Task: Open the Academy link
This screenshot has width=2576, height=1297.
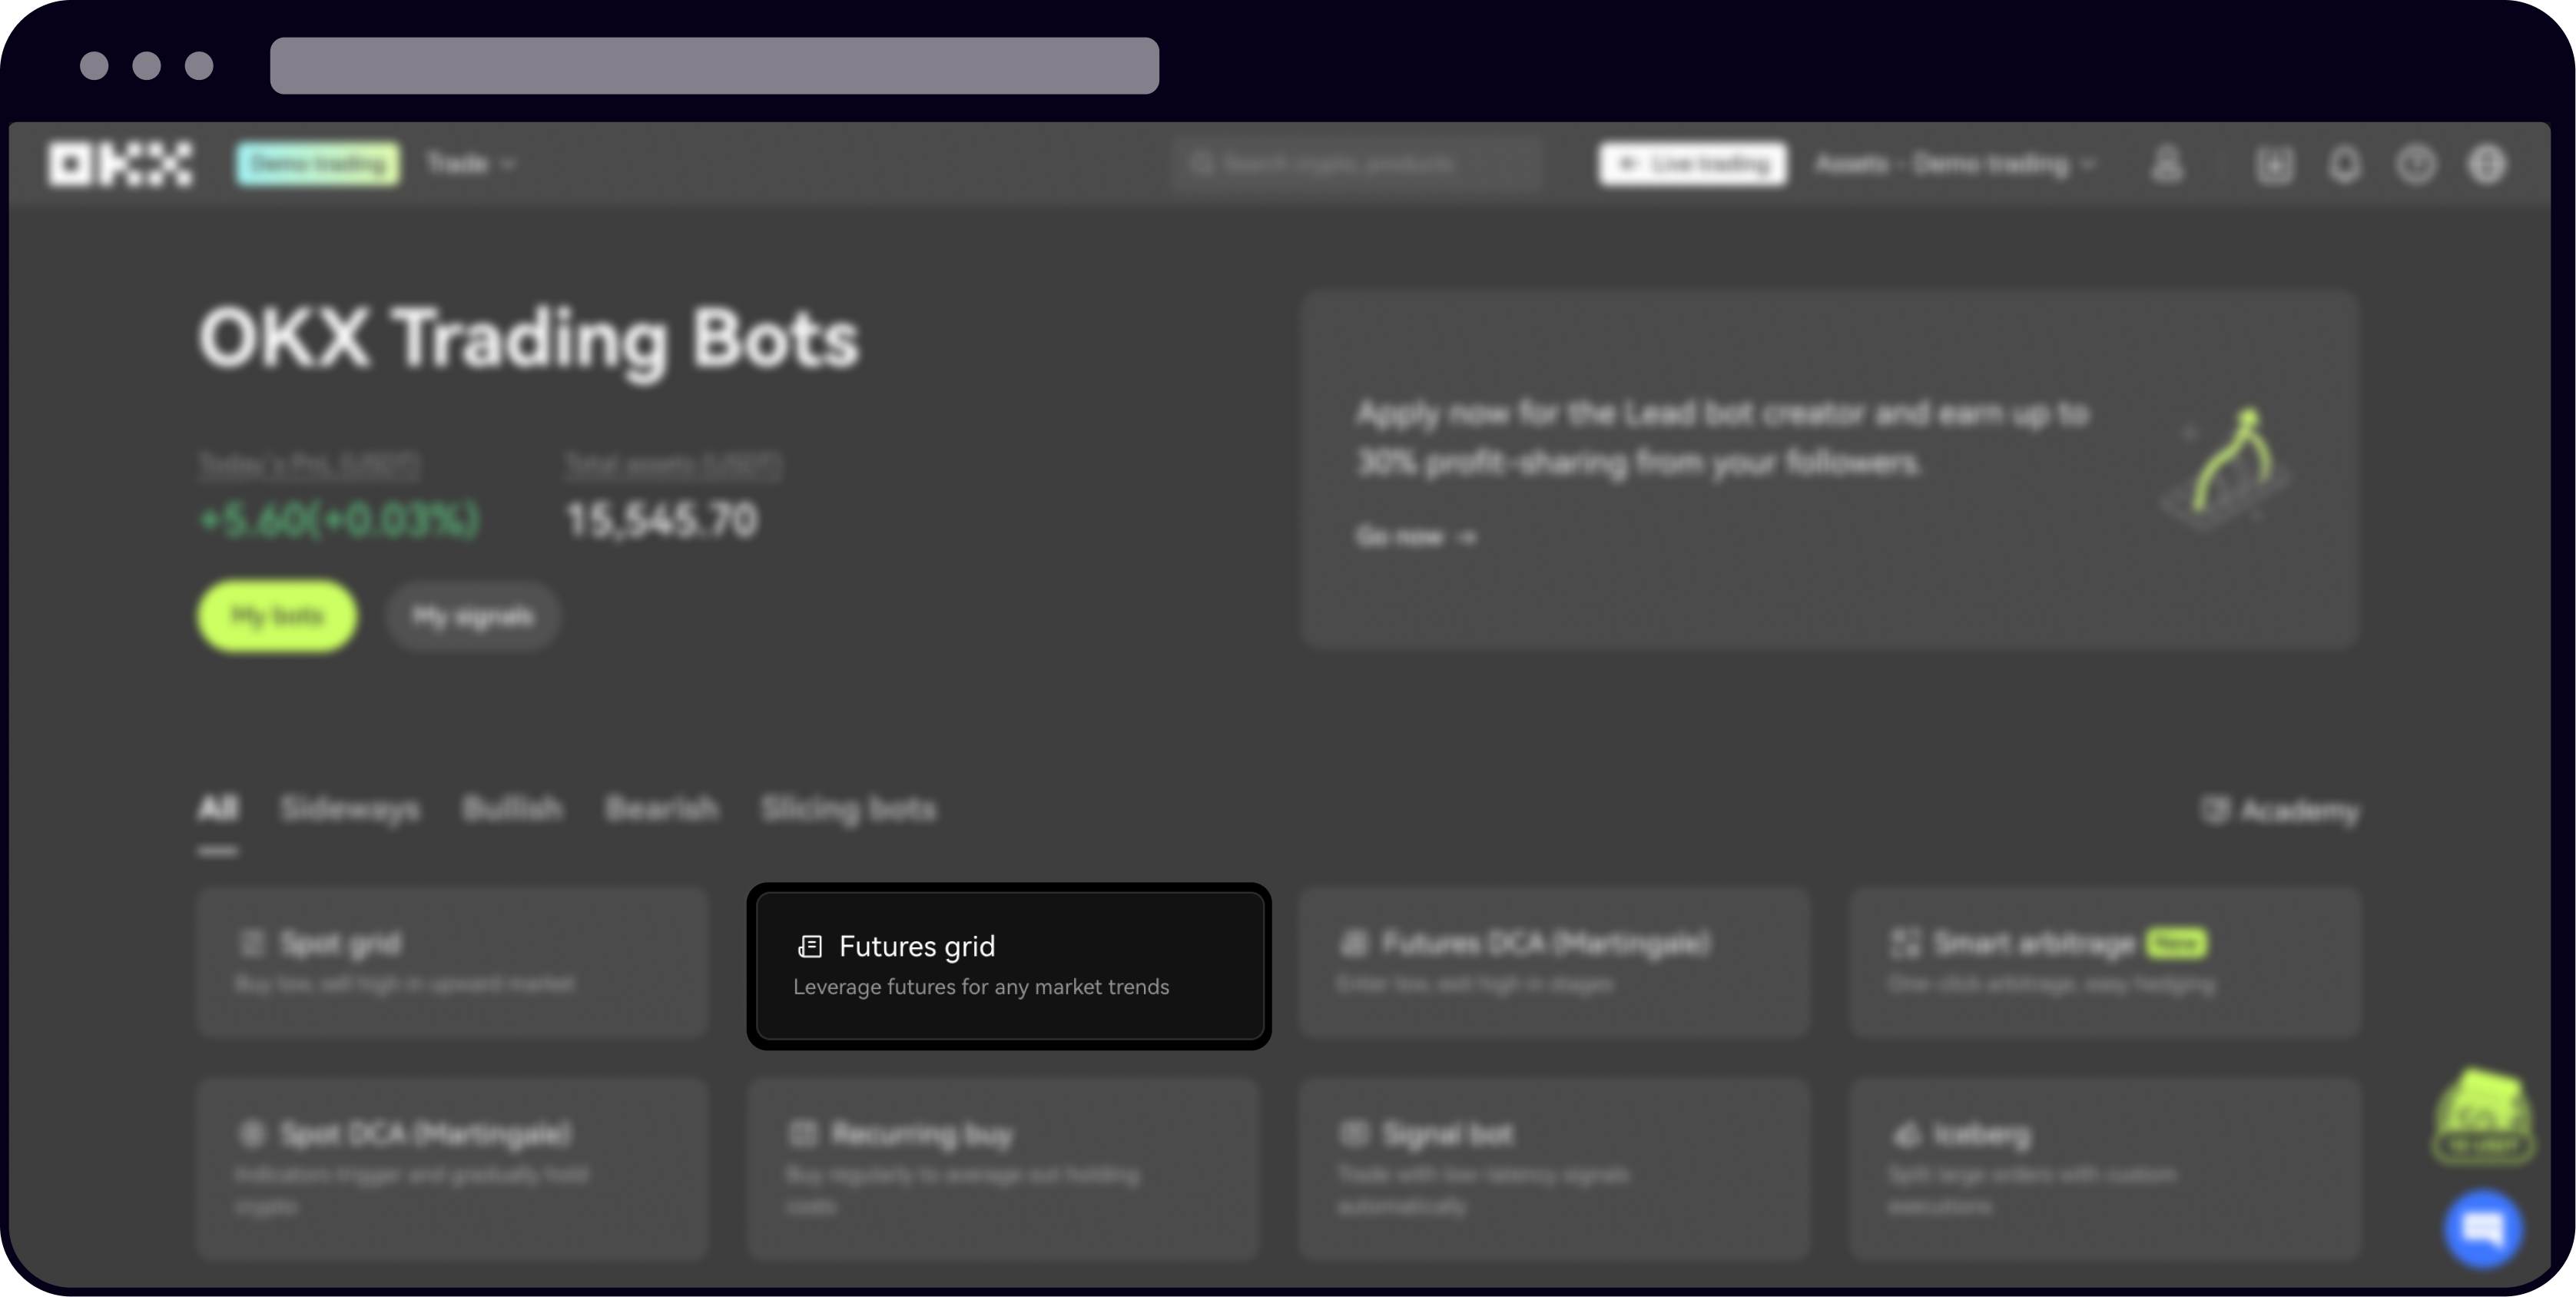Action: click(x=2280, y=810)
